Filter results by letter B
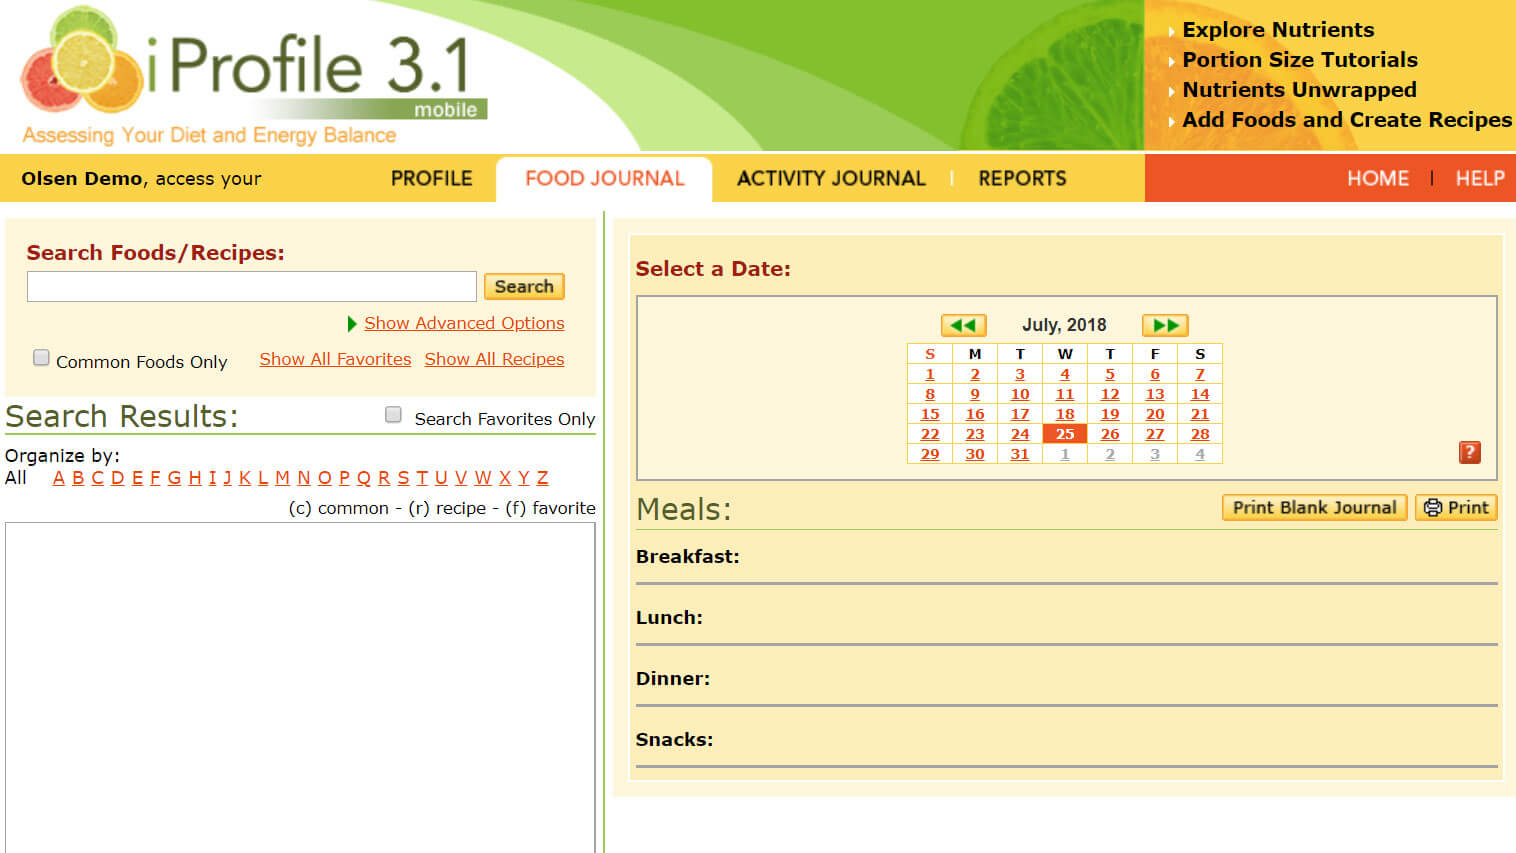1516x853 pixels. [78, 478]
